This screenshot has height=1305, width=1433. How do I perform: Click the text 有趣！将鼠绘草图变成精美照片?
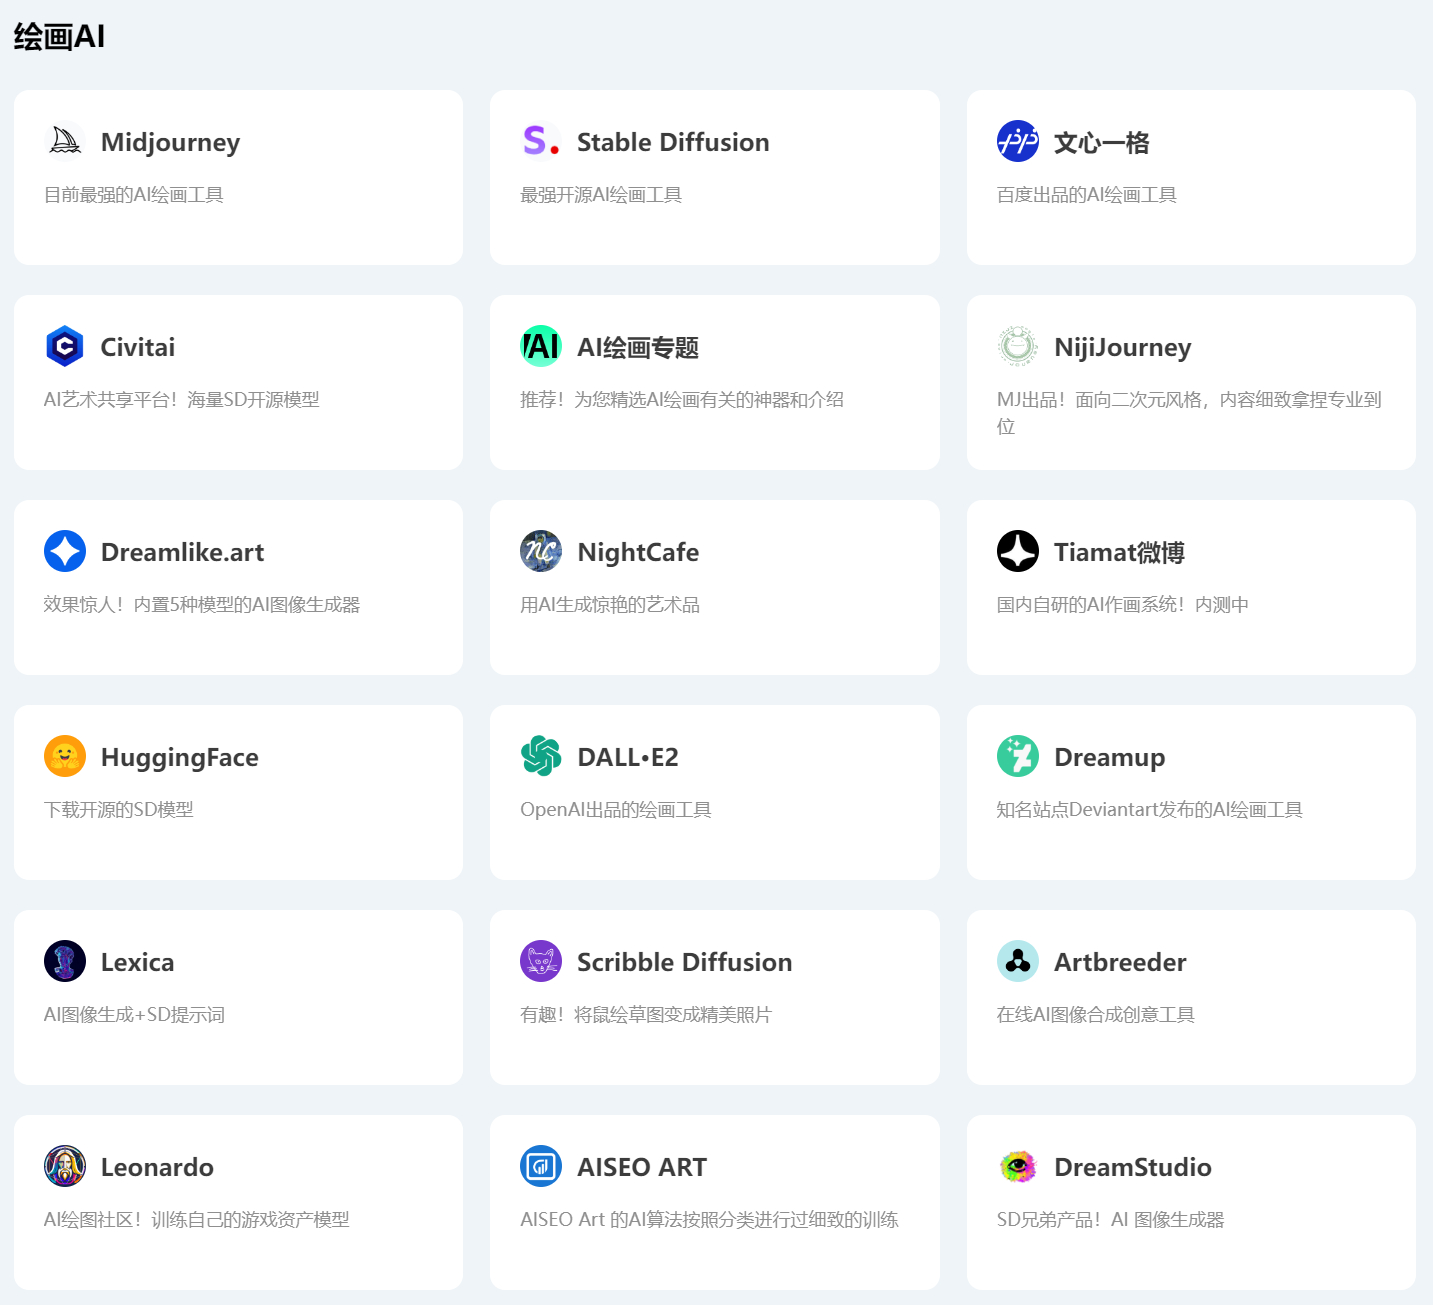tap(646, 1015)
